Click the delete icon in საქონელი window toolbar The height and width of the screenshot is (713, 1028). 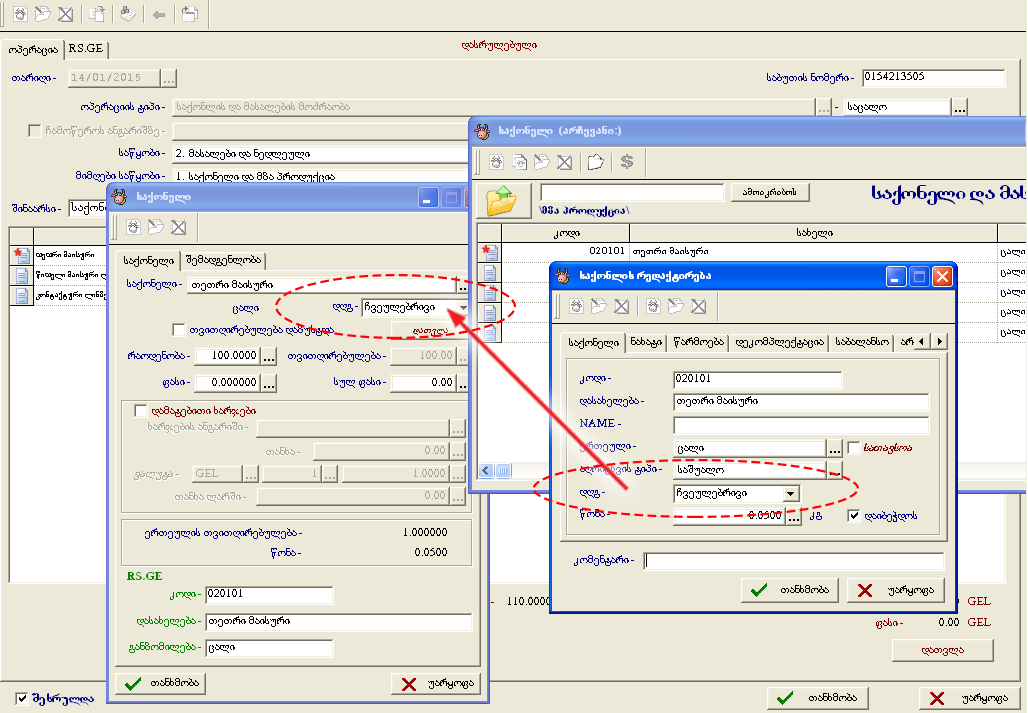[x=178, y=227]
